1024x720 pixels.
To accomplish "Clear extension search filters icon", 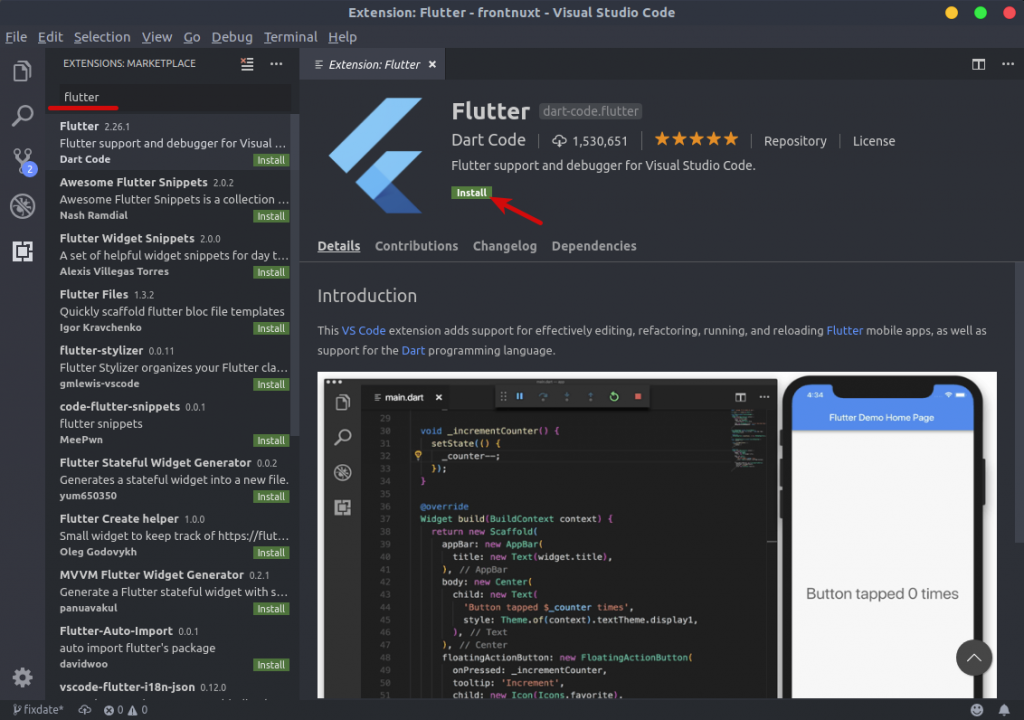I will tap(247, 63).
